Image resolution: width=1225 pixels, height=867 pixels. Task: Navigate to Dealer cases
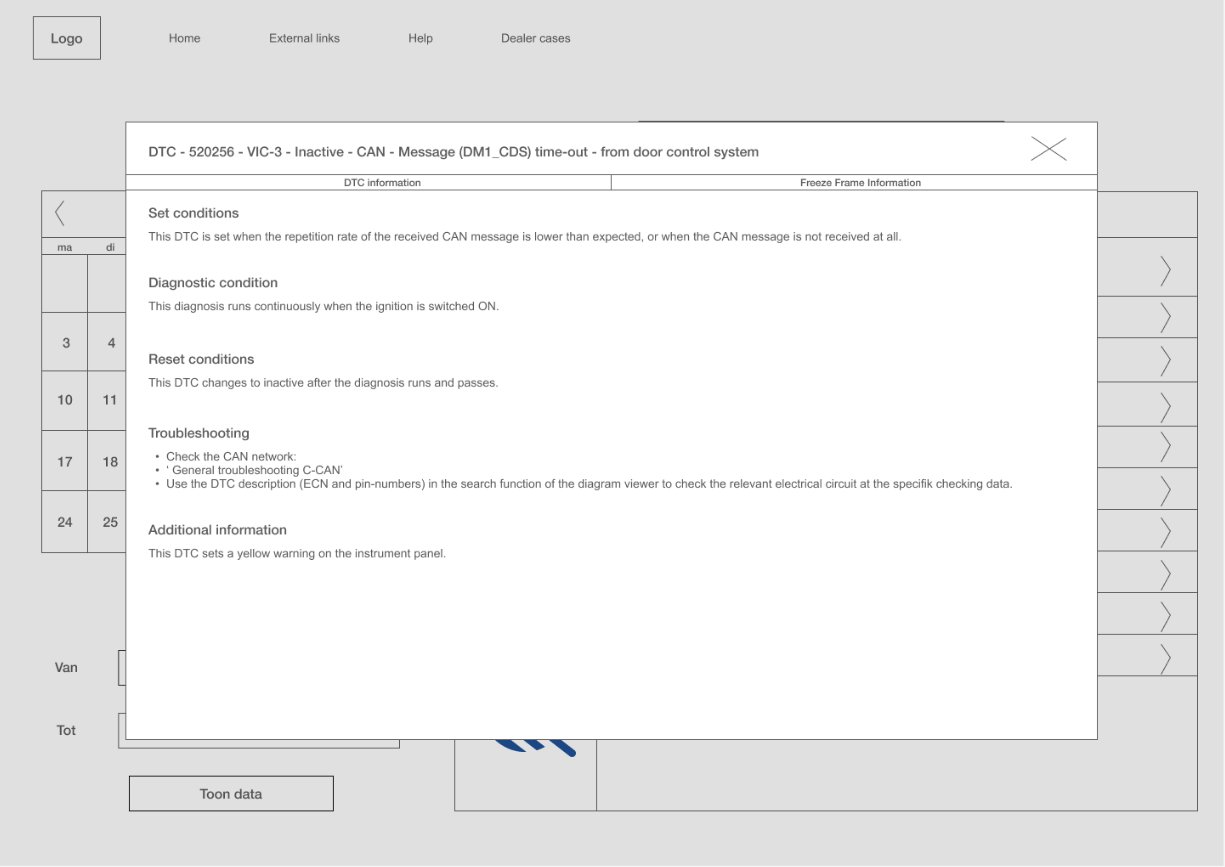click(x=535, y=39)
